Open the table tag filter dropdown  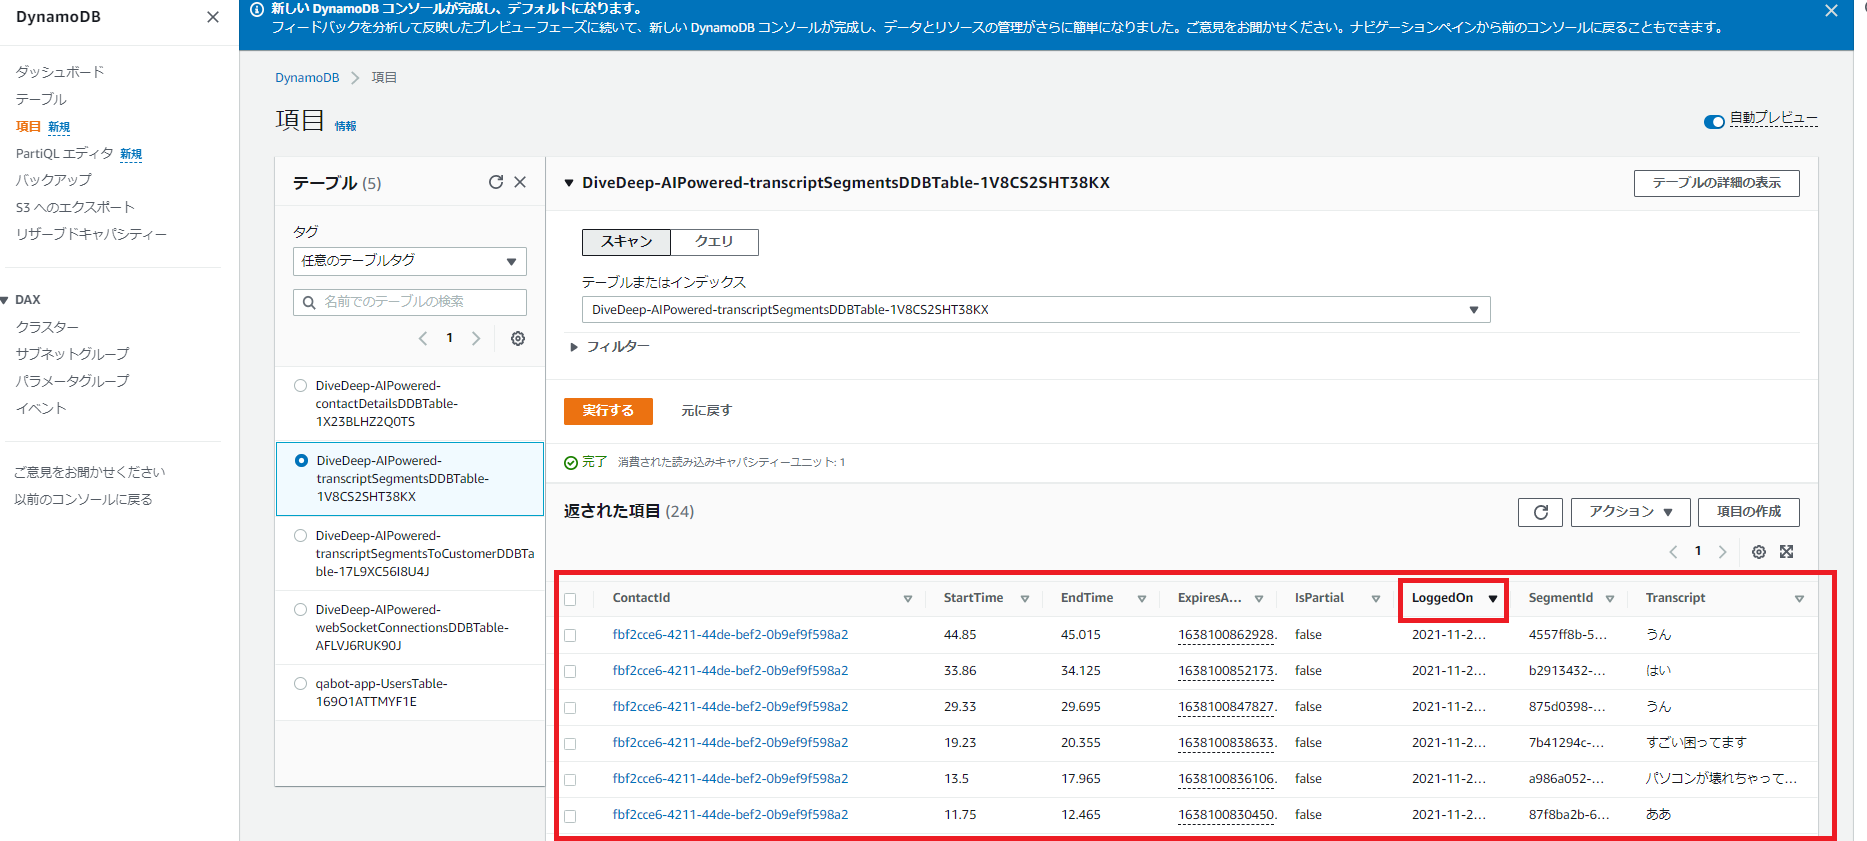coord(410,261)
